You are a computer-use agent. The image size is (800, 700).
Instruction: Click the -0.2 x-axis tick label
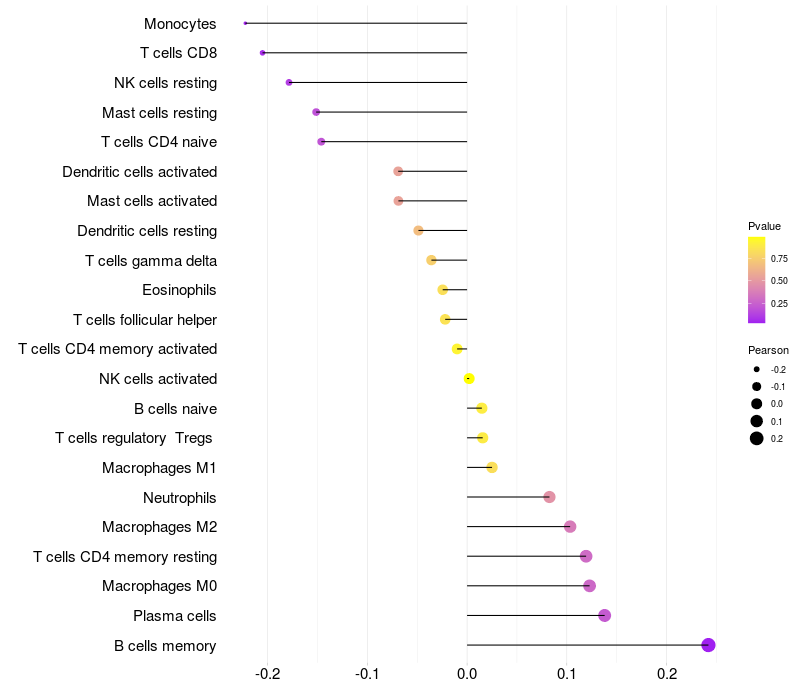pos(267,673)
